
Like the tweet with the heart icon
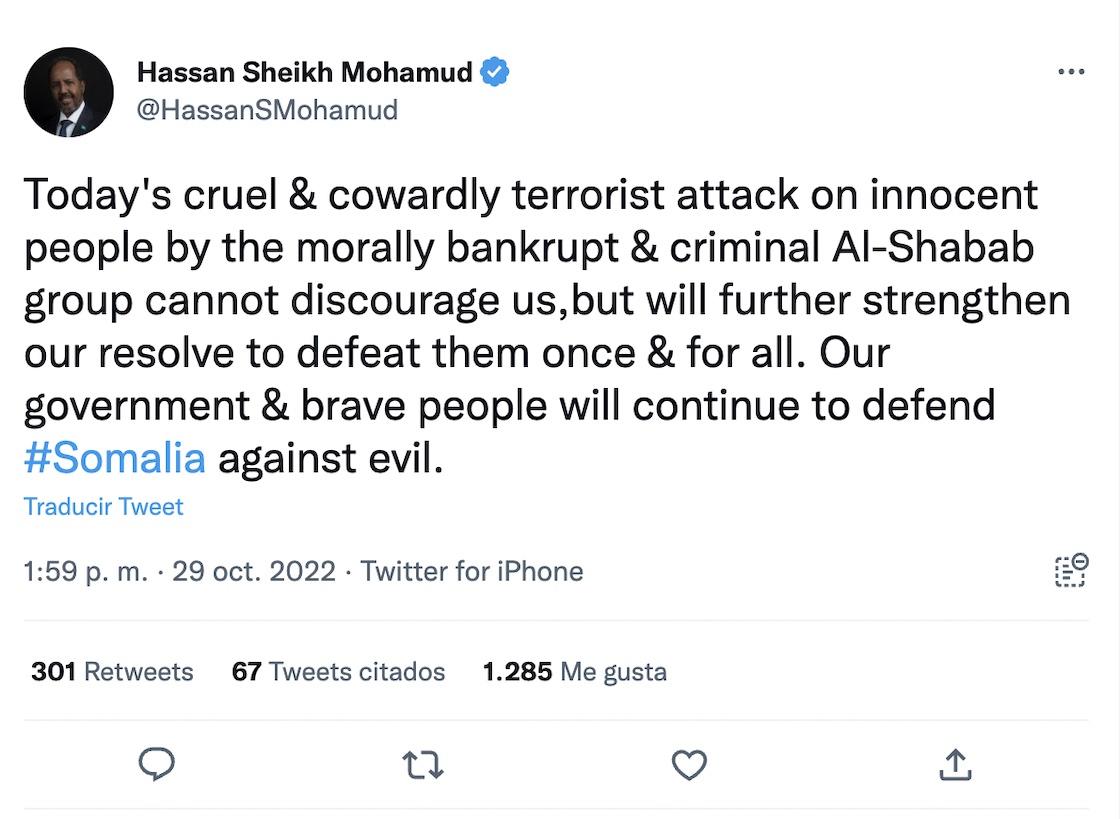[x=689, y=766]
